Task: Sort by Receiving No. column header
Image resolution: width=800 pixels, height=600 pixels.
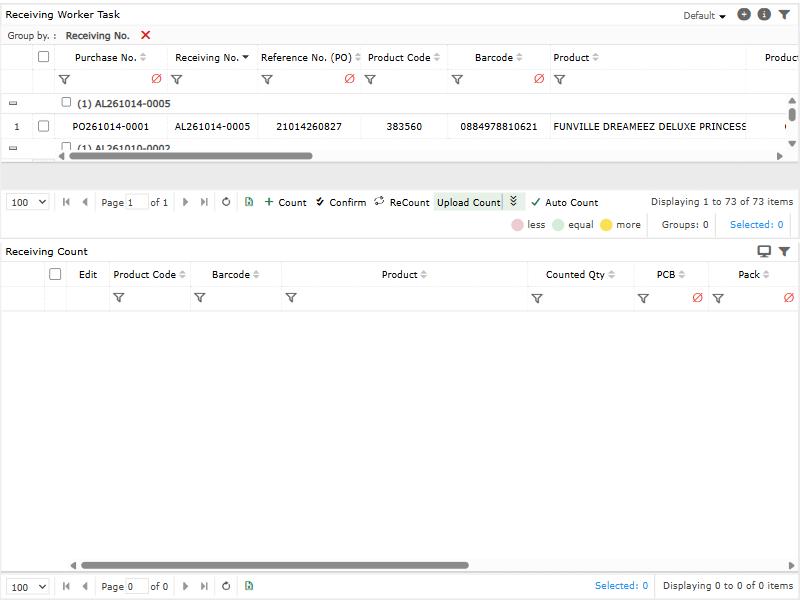Action: click(212, 58)
